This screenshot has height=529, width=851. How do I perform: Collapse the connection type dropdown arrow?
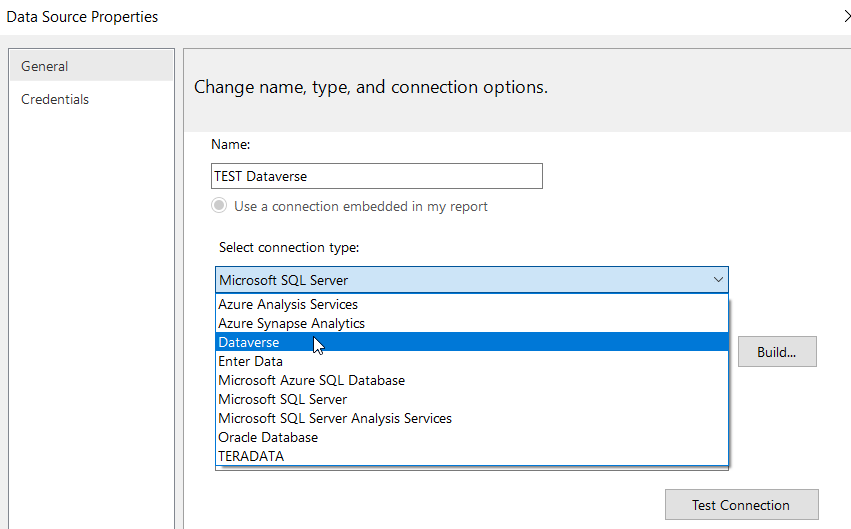[718, 280]
